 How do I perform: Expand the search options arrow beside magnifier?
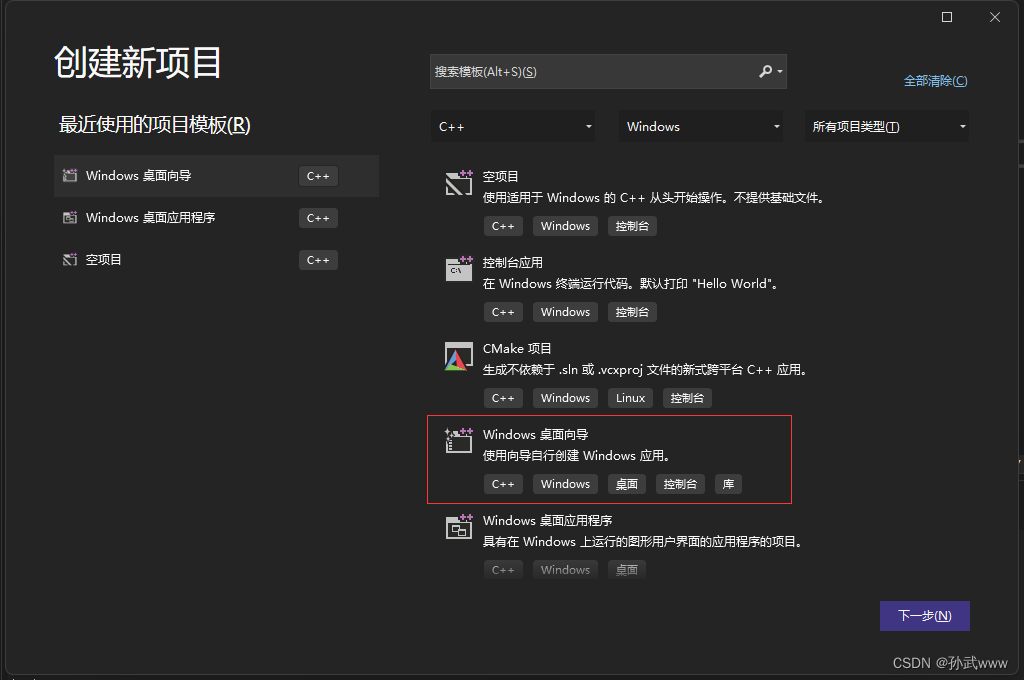(780, 71)
